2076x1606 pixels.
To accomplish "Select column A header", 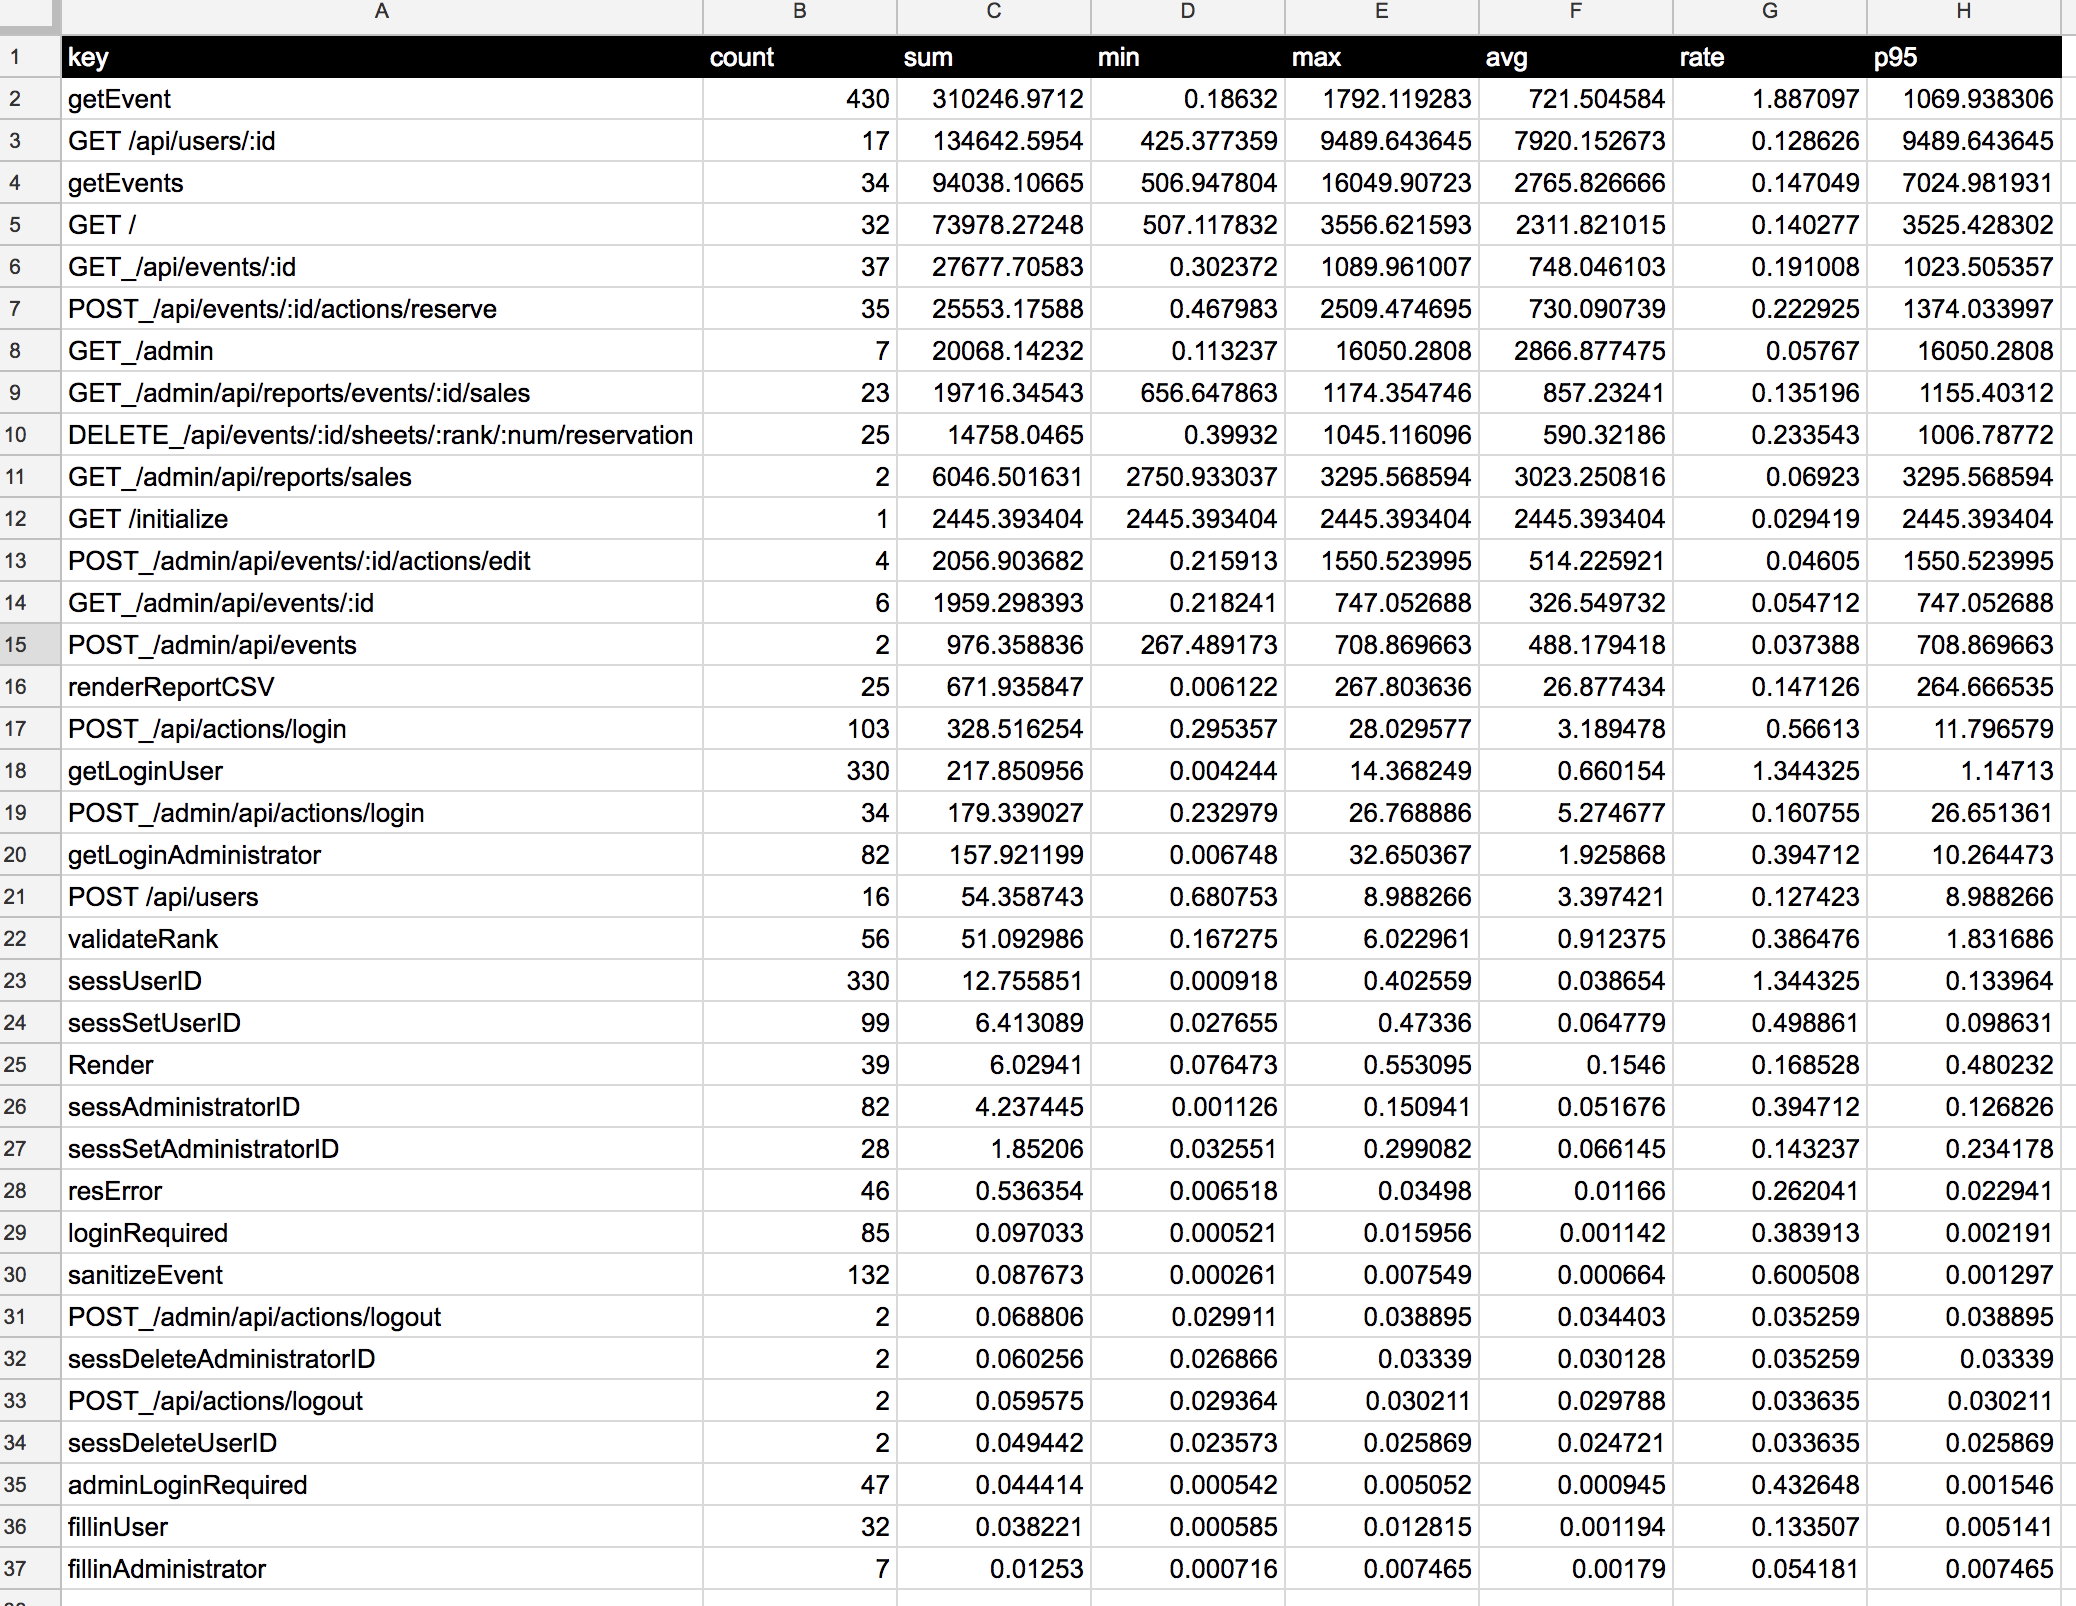I will (381, 12).
